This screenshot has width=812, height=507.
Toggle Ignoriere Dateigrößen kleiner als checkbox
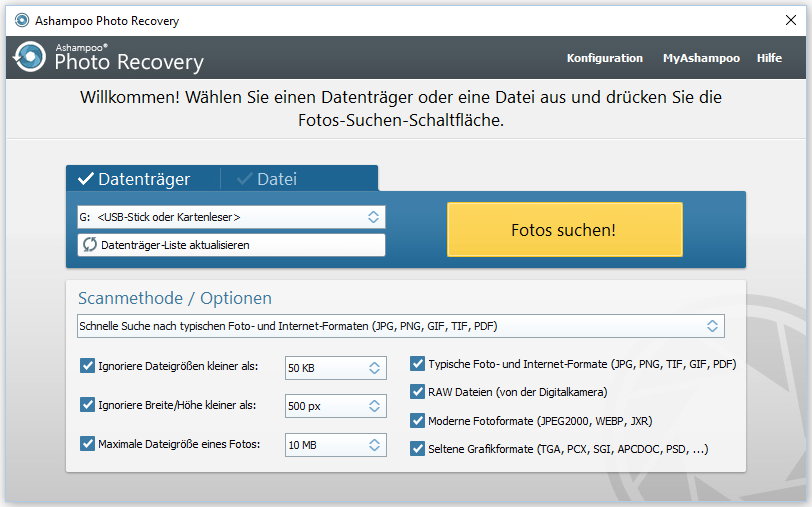click(x=88, y=366)
